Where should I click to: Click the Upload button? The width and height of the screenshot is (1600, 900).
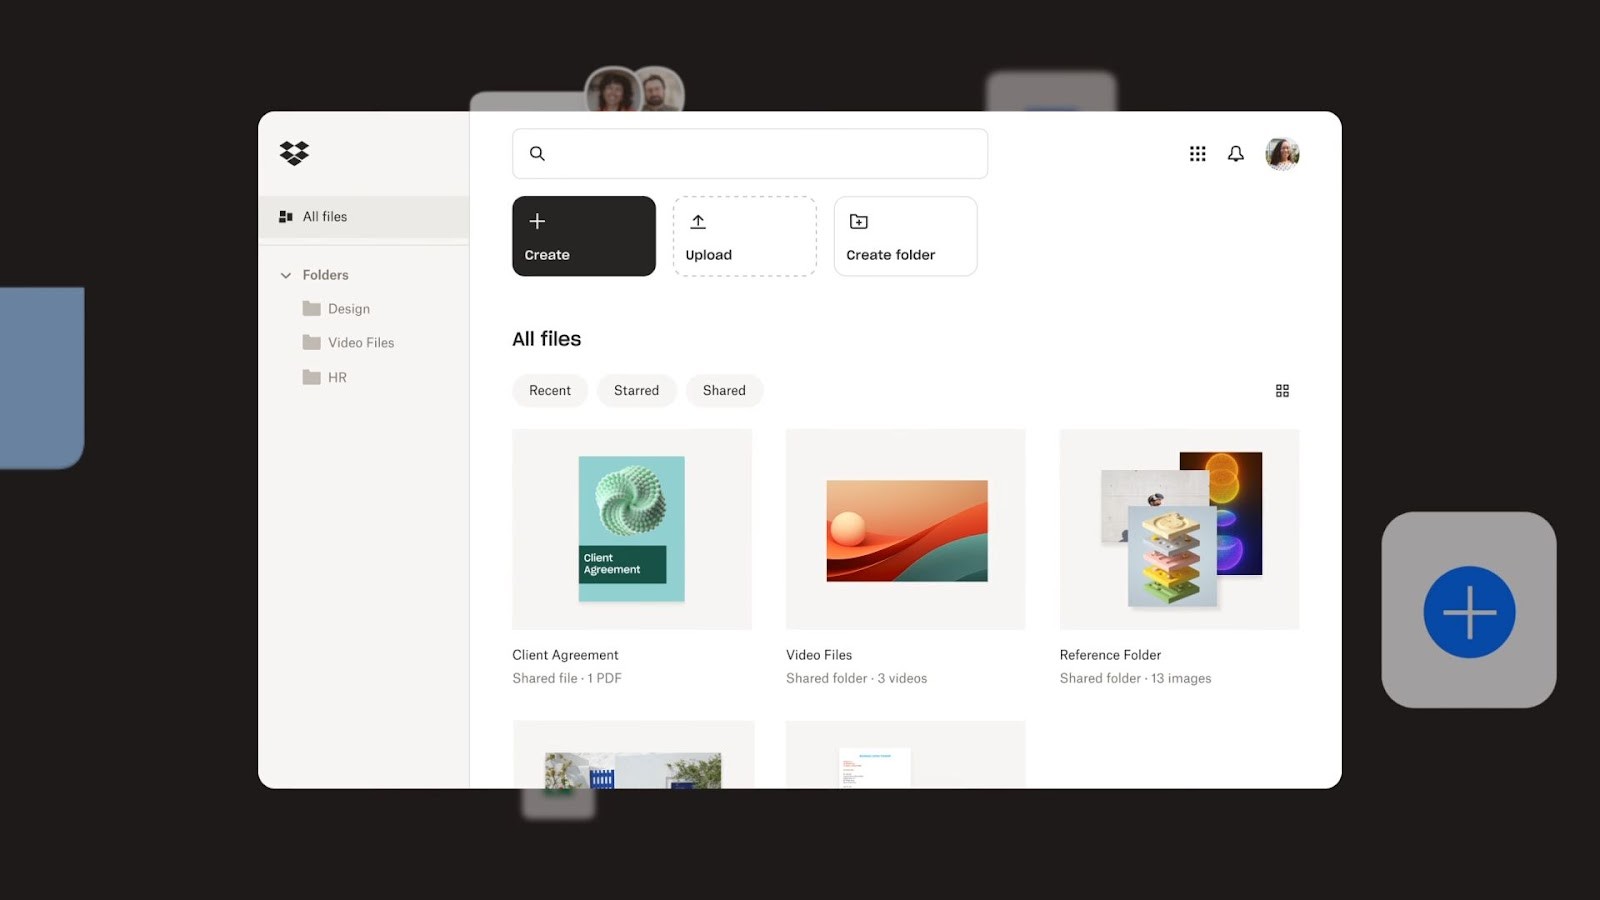tap(744, 236)
